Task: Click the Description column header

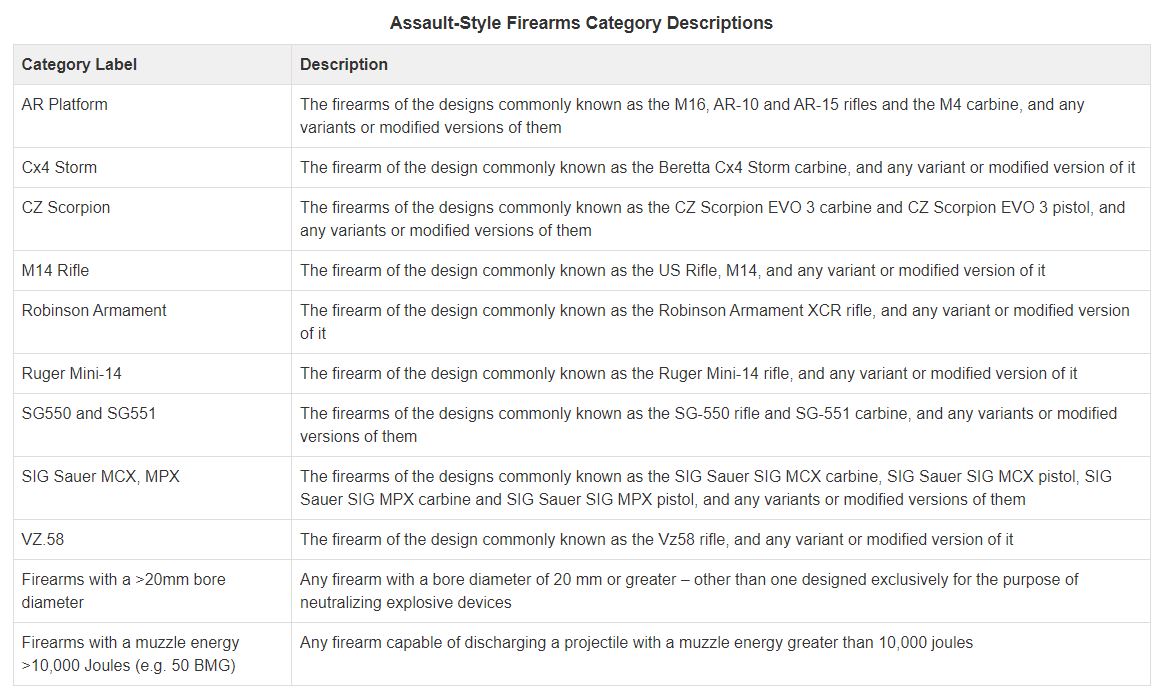Action: pyautogui.click(x=344, y=64)
